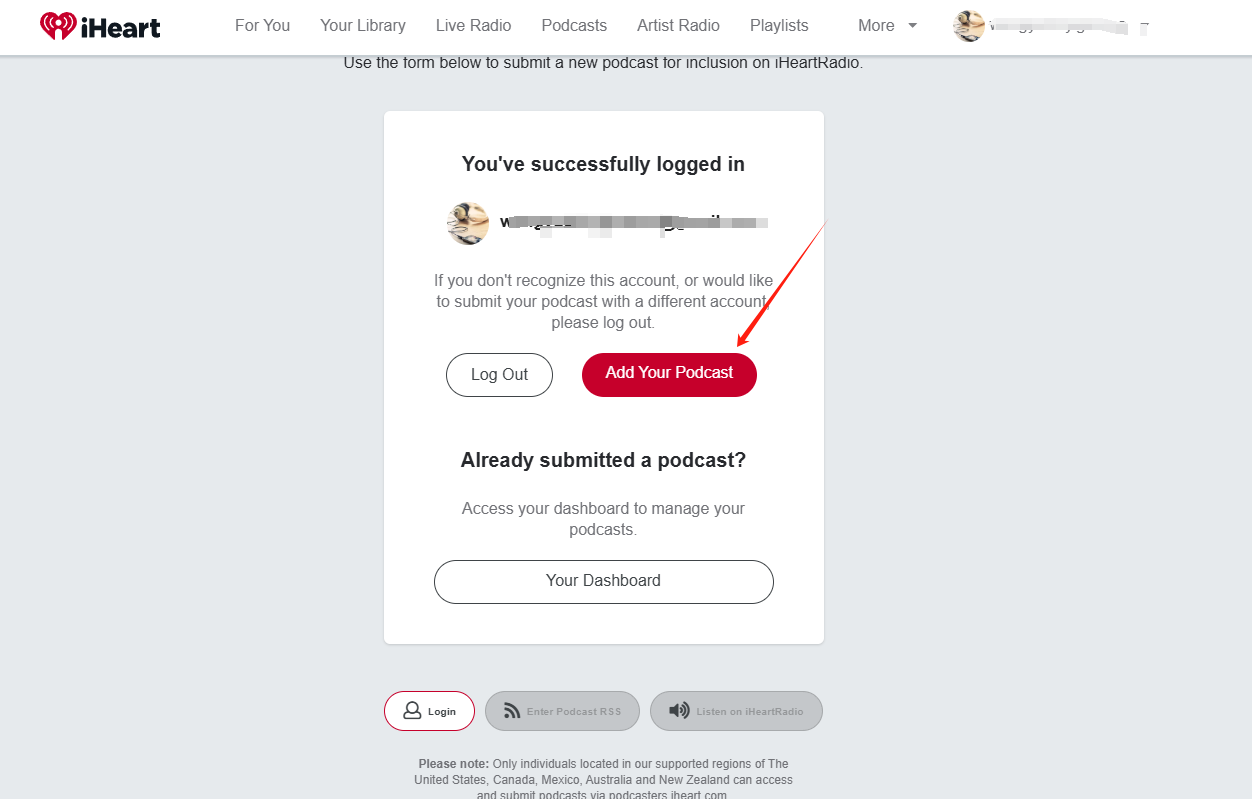Screen dimensions: 1252x799
Task: Click the blurred account name in header
Action: click(x=1068, y=27)
